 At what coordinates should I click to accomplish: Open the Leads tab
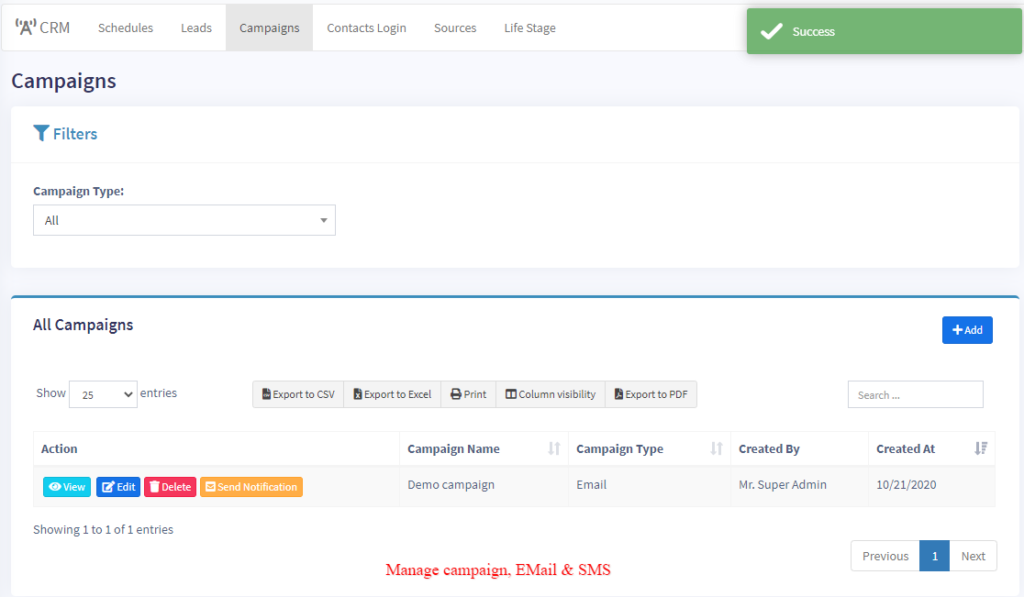tap(196, 28)
